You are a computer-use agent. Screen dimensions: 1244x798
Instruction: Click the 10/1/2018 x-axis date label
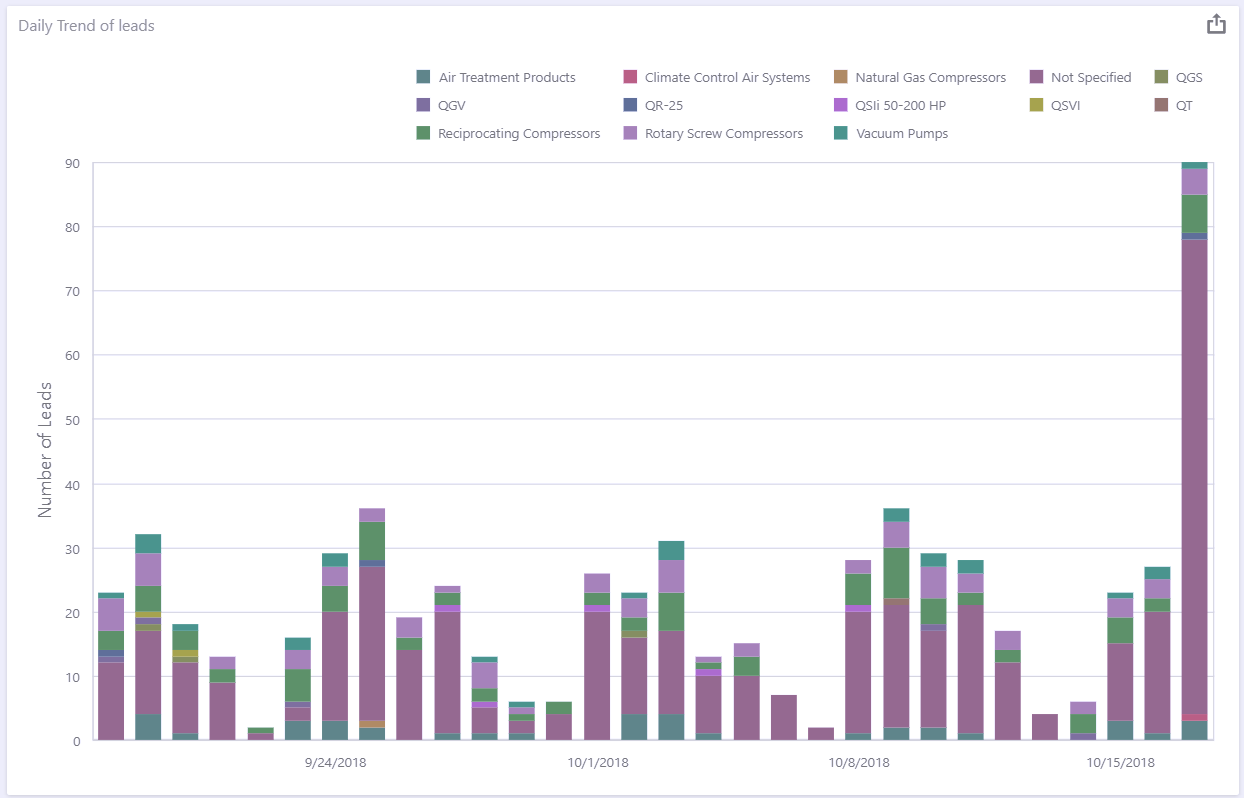pos(598,763)
